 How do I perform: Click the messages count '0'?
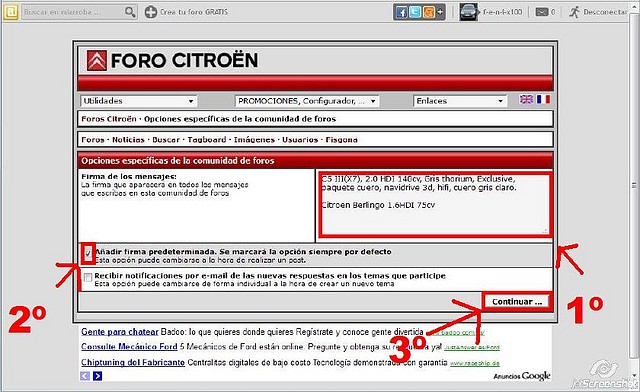pyautogui.click(x=553, y=12)
